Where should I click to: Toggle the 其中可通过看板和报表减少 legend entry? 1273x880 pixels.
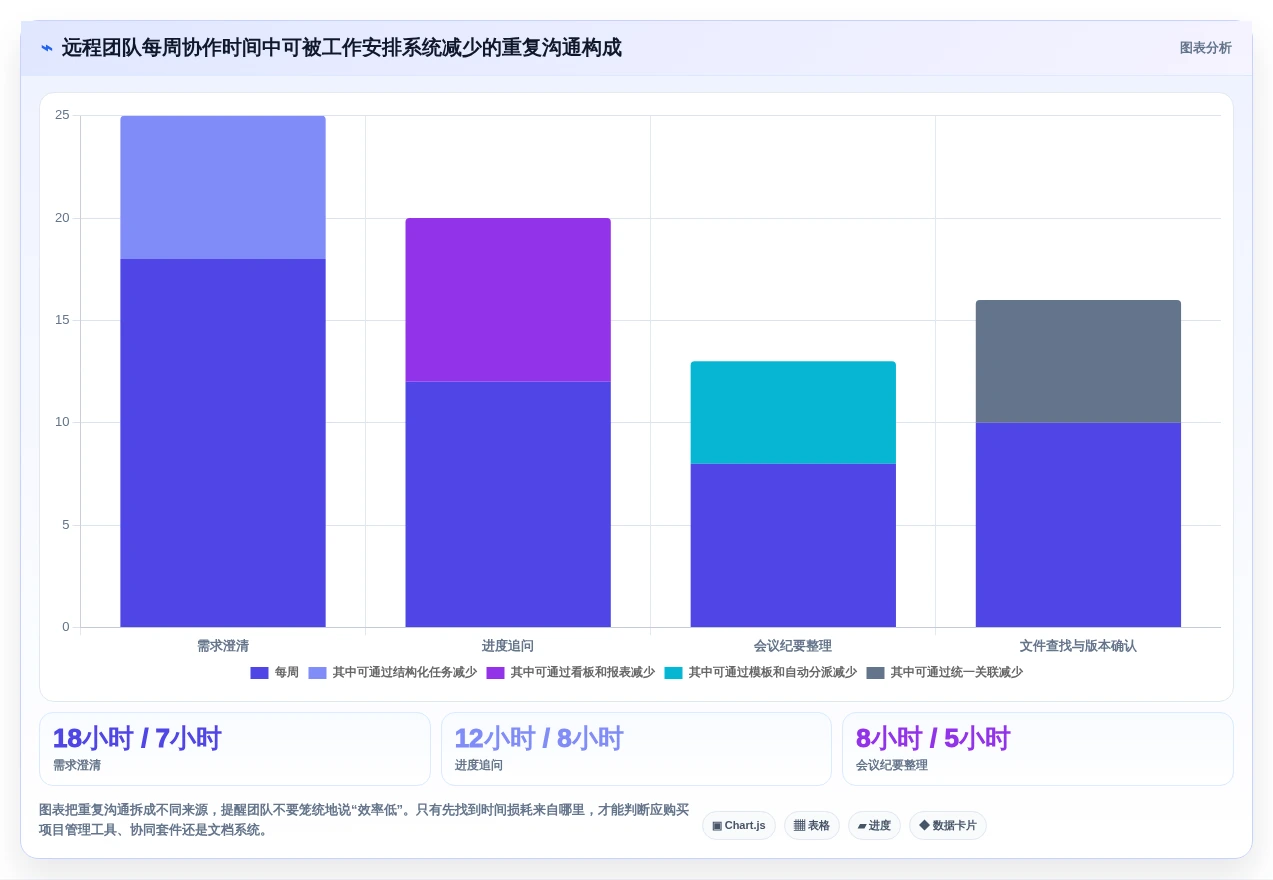[571, 673]
